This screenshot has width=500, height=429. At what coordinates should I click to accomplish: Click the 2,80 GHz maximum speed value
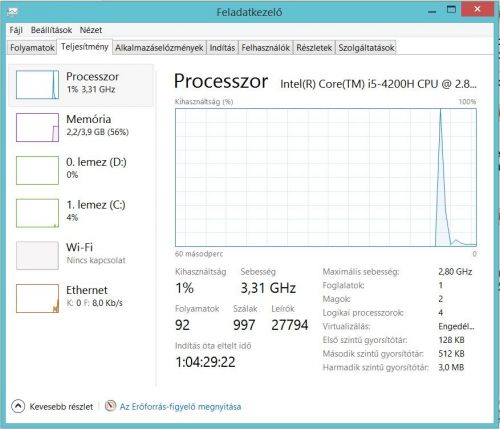(455, 272)
